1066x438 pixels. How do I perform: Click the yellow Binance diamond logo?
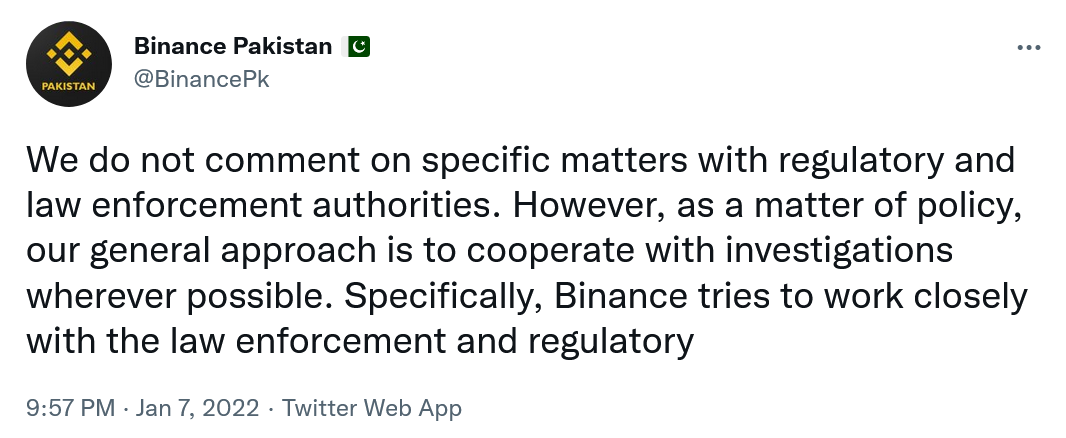68,55
